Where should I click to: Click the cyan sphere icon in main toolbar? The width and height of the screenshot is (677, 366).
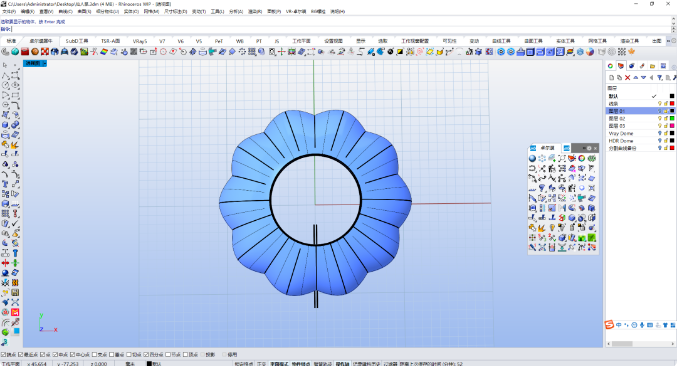click(x=15, y=52)
